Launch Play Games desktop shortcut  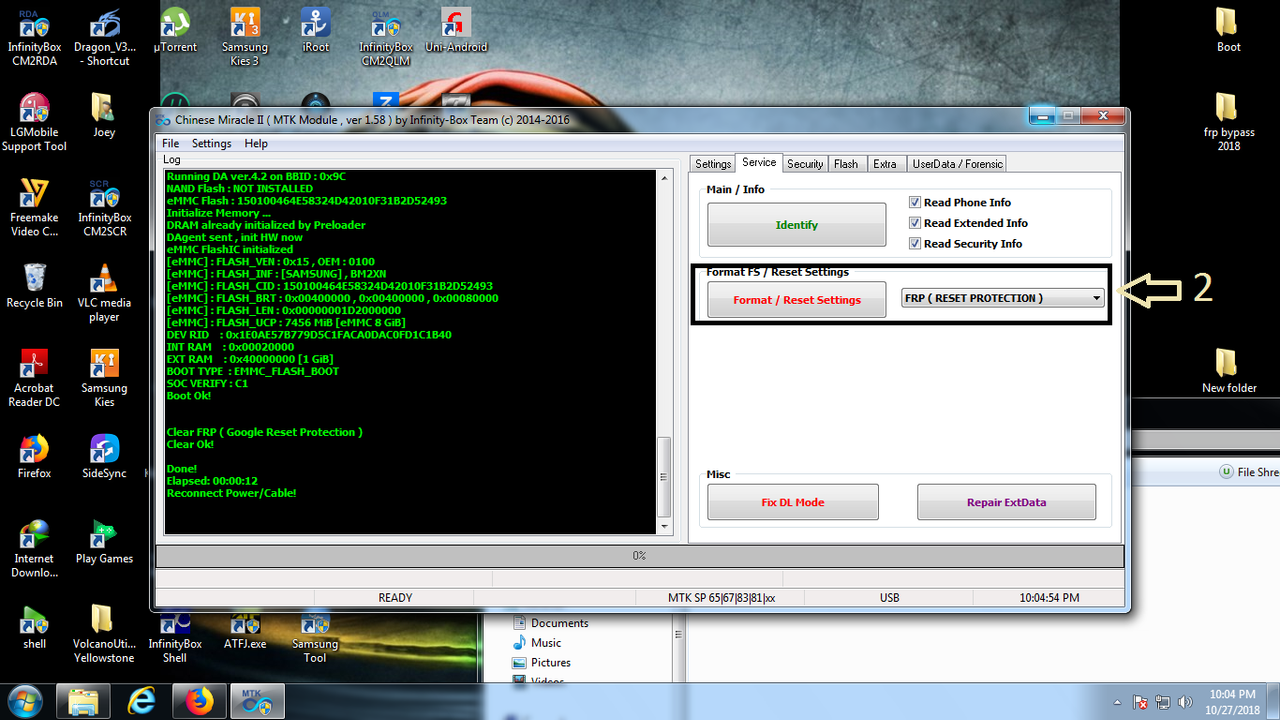coord(104,543)
